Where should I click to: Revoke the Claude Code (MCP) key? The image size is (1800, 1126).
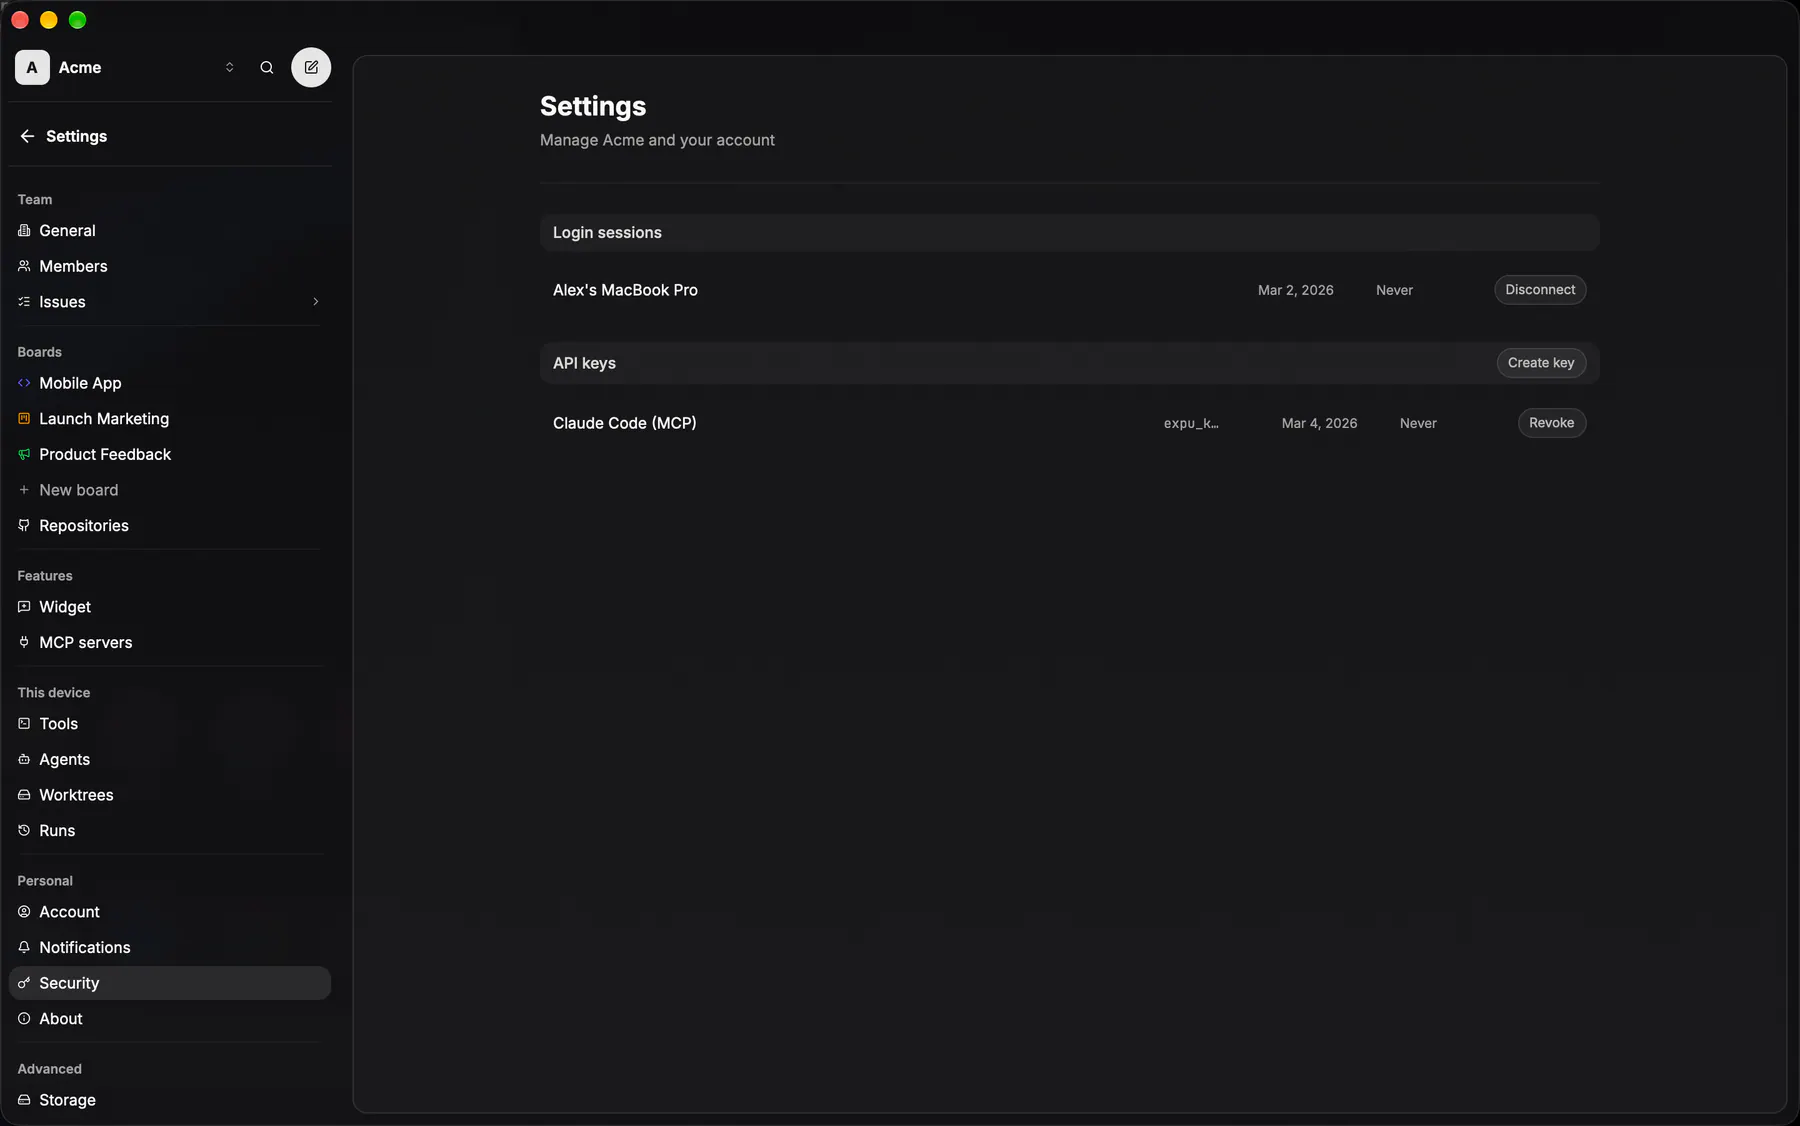1552,423
